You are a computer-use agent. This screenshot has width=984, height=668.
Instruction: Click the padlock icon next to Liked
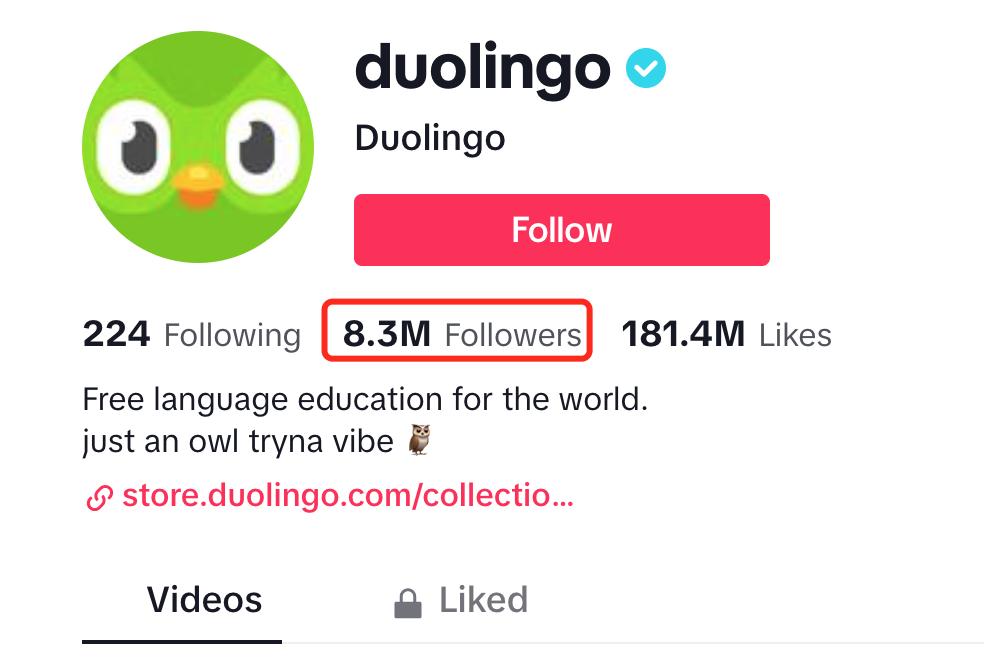pos(408,604)
